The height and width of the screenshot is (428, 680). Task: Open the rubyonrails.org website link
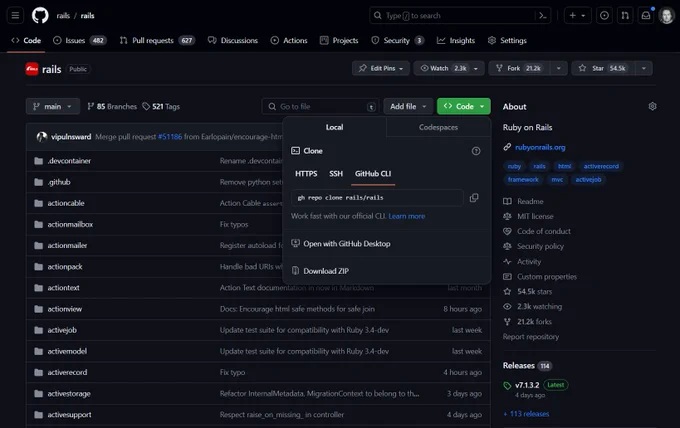(540, 147)
